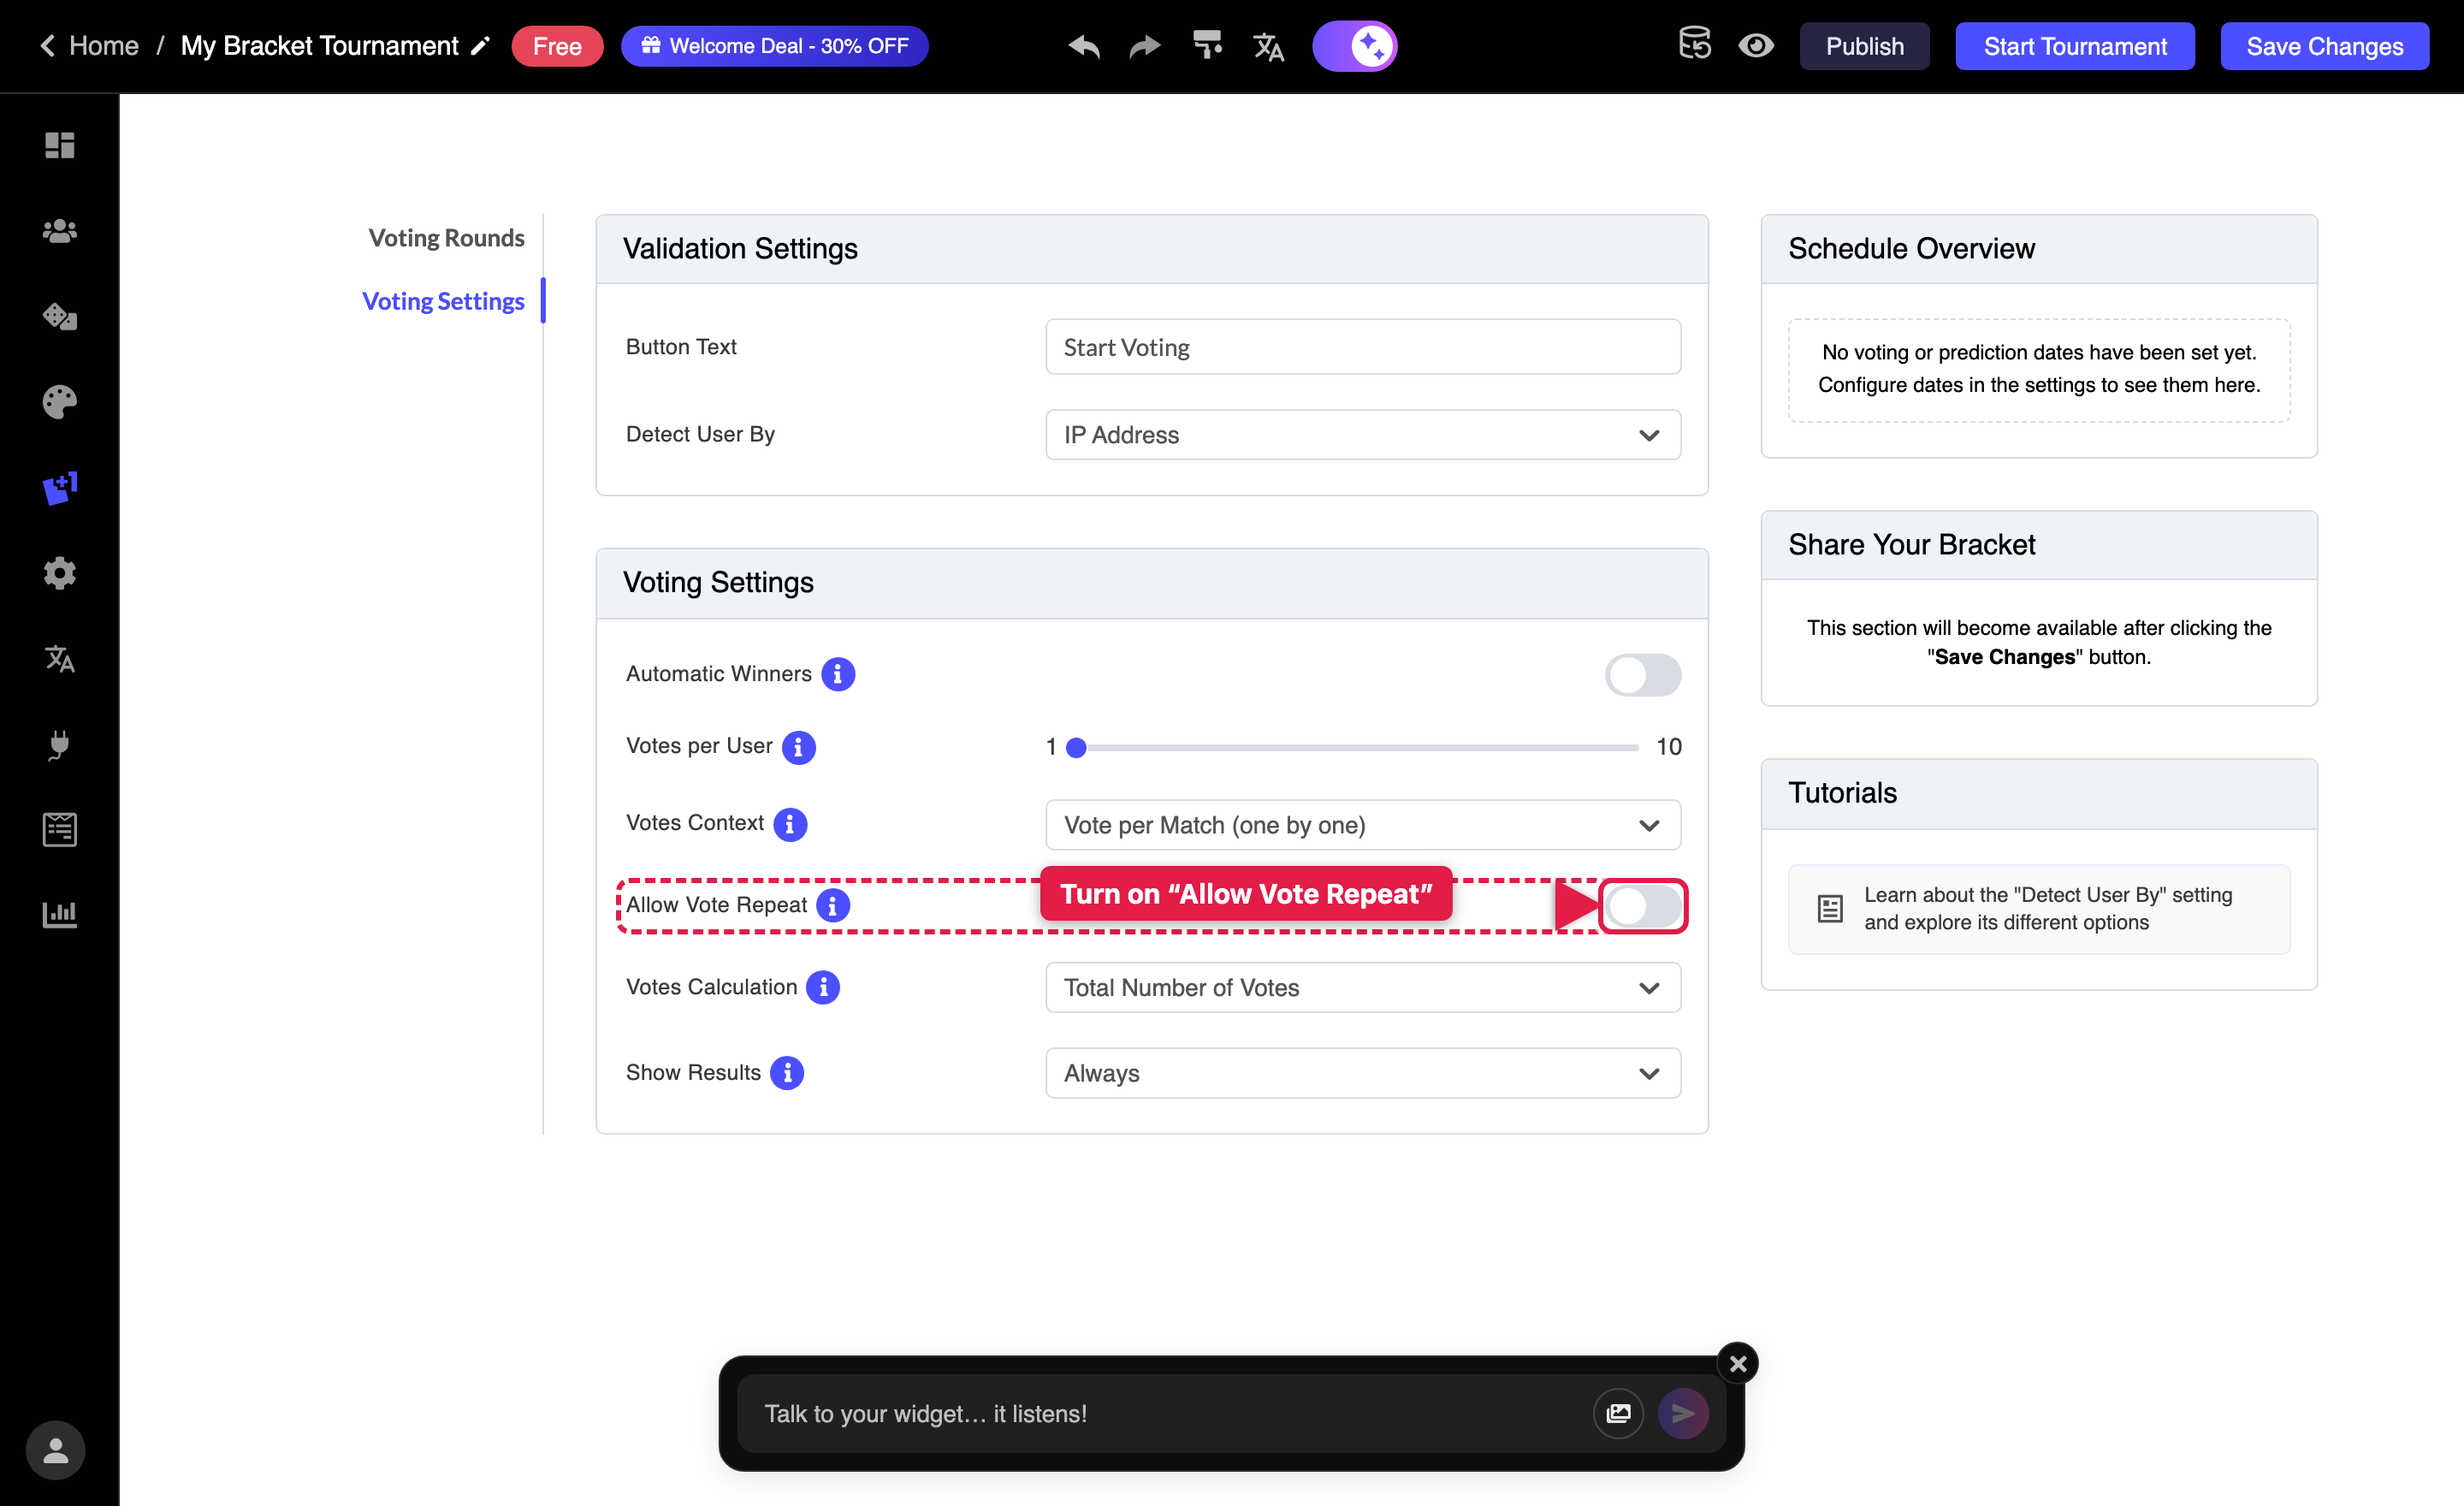Click the redo arrow in top toolbar
This screenshot has width=2464, height=1506.
tap(1145, 46)
